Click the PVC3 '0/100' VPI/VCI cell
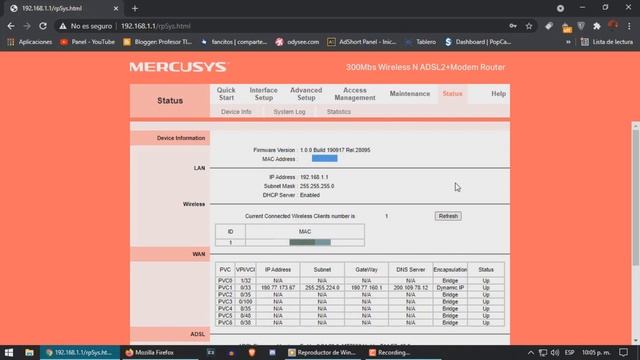The width and height of the screenshot is (640, 360). click(x=245, y=302)
